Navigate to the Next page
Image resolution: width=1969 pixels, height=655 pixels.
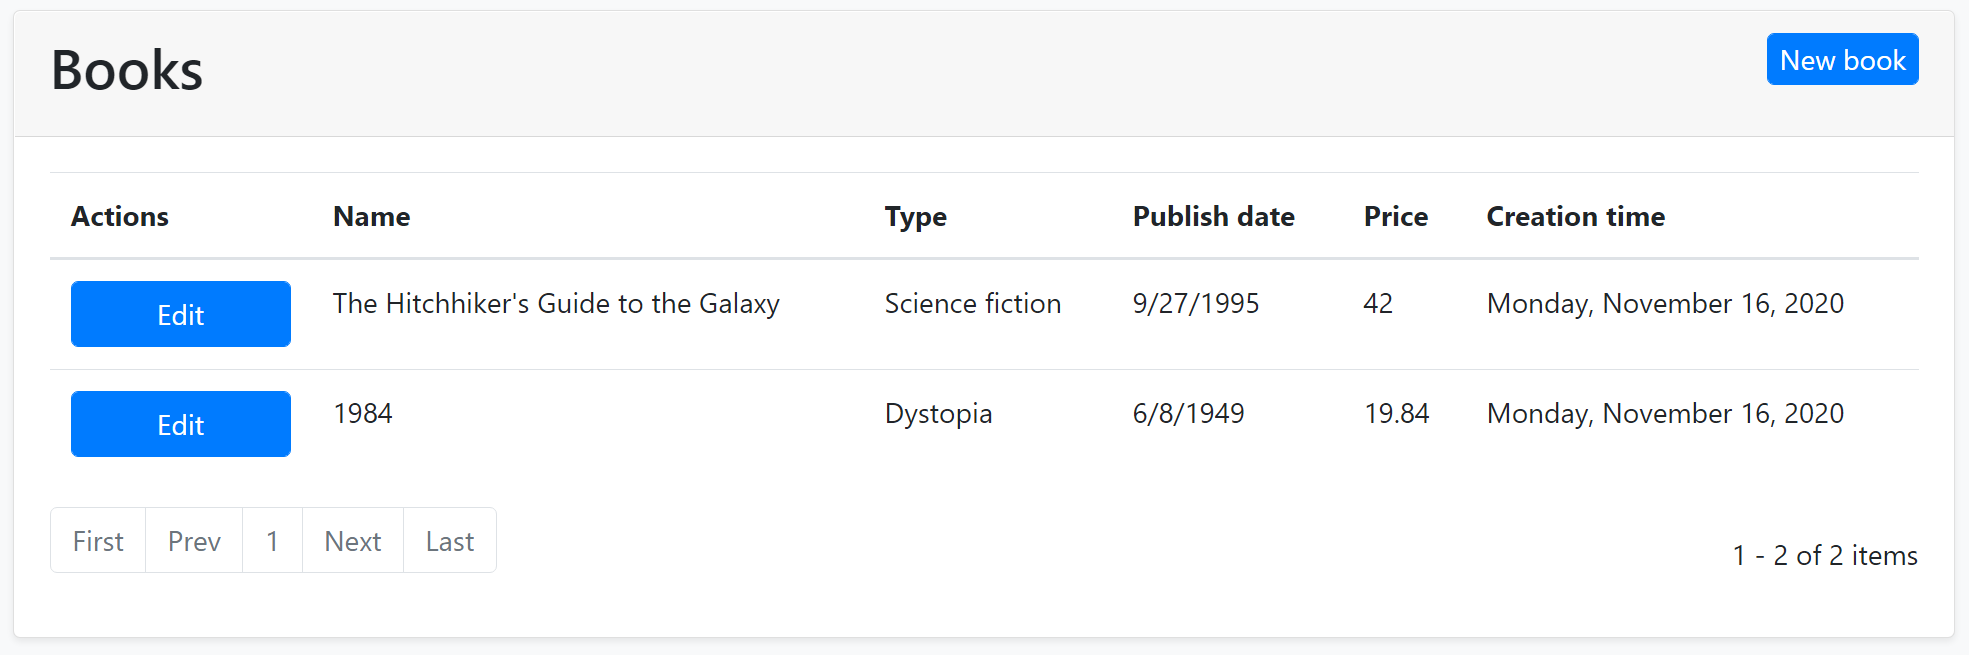[x=353, y=541]
